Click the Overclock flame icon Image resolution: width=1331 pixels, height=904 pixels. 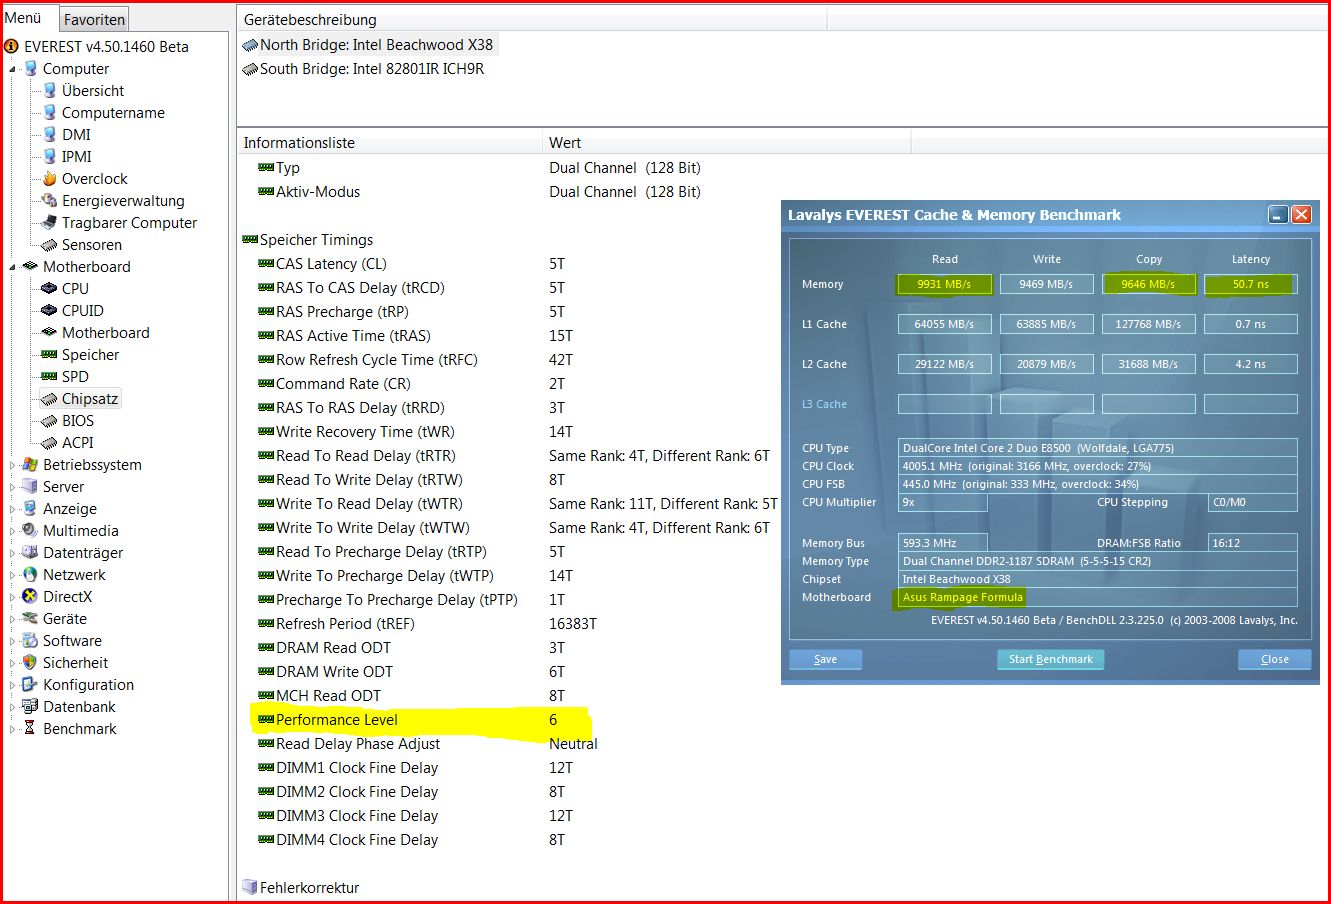click(x=49, y=178)
